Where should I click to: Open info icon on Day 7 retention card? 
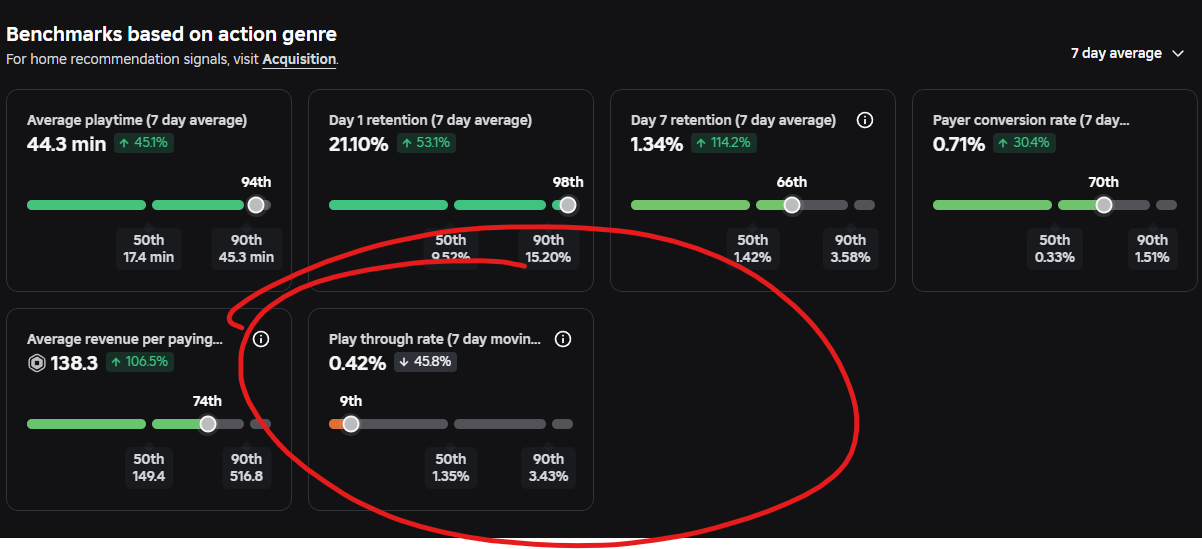865,120
